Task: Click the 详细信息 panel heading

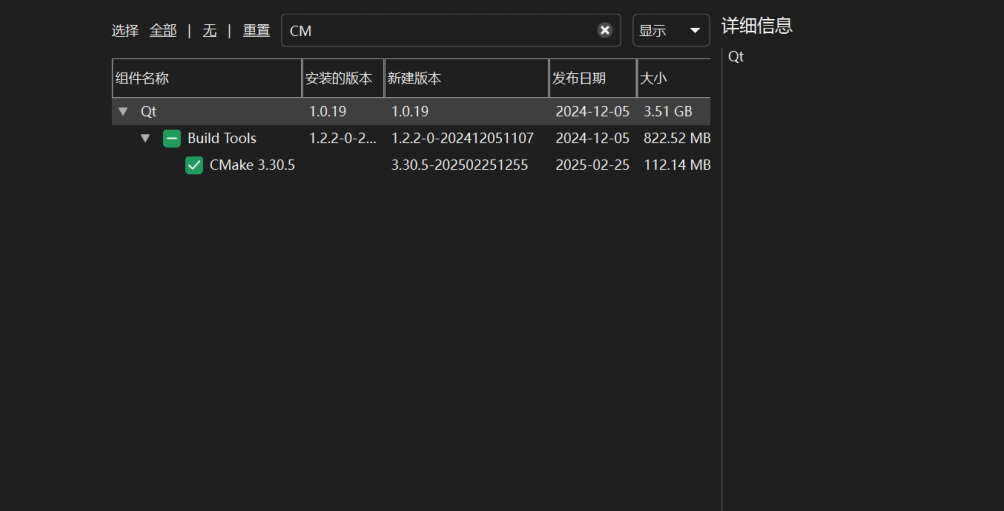Action: [x=757, y=26]
